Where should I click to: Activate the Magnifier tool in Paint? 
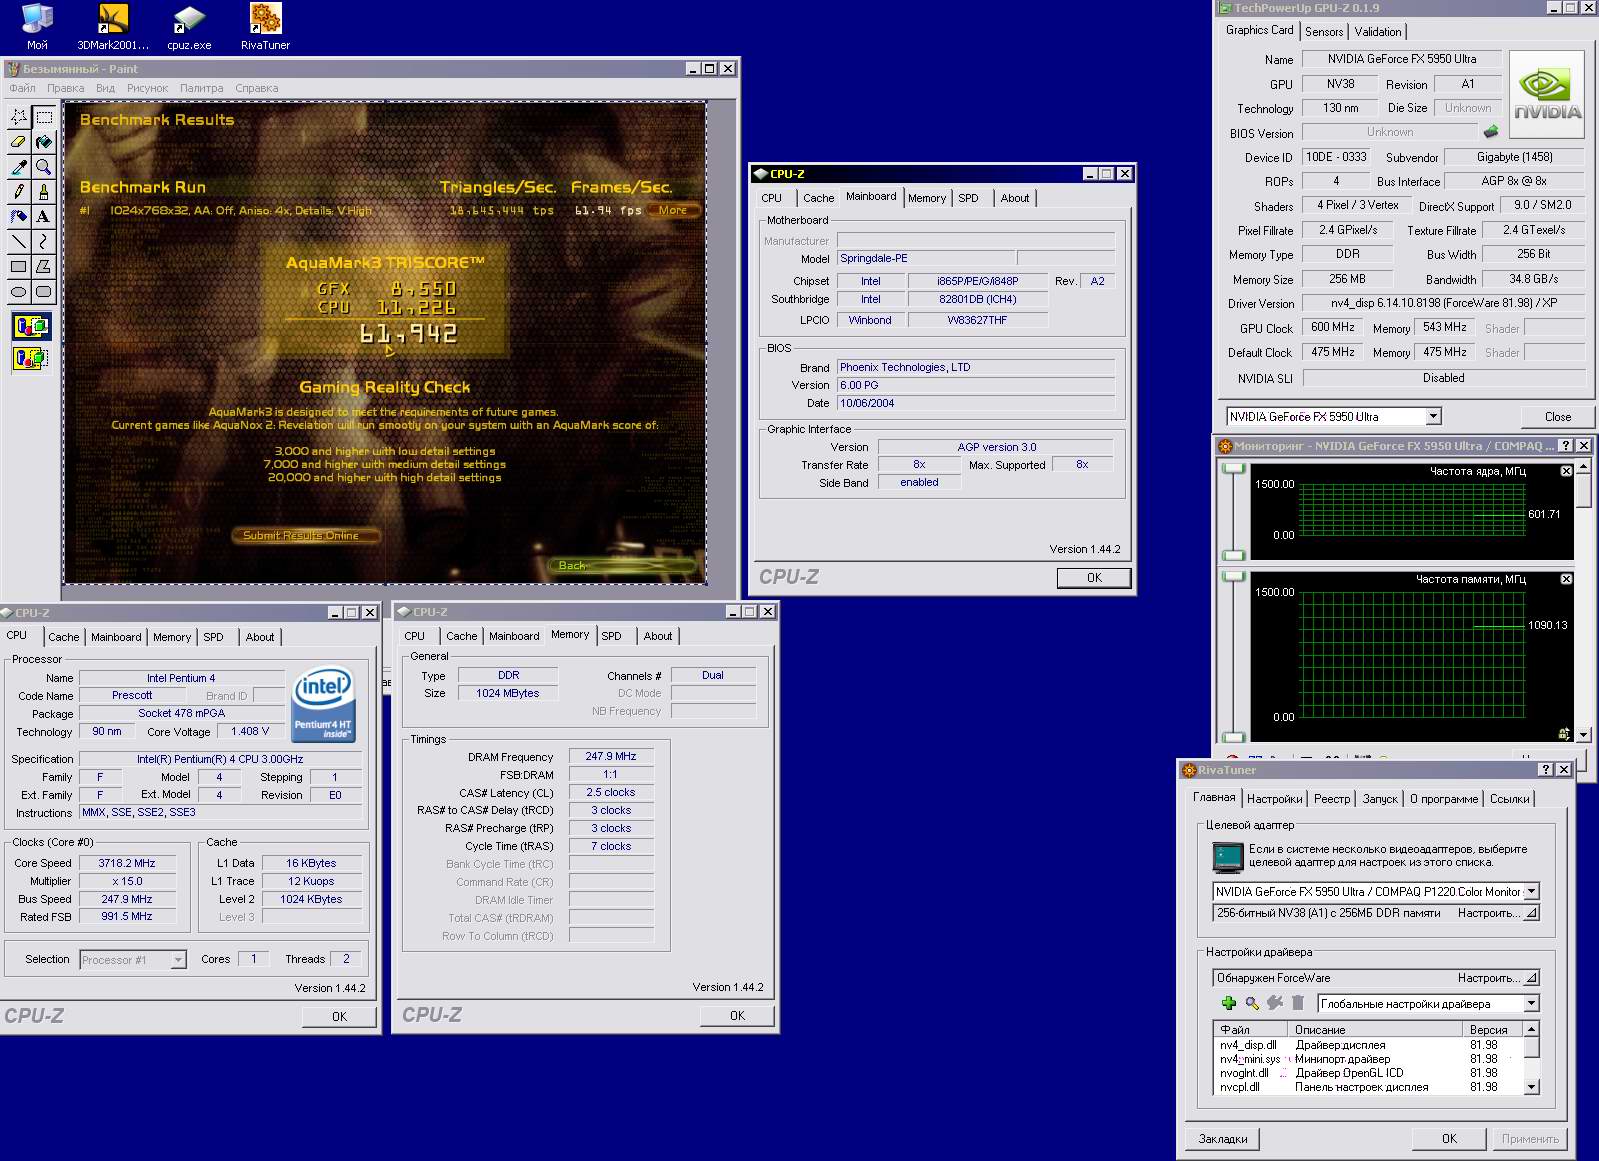coord(44,167)
